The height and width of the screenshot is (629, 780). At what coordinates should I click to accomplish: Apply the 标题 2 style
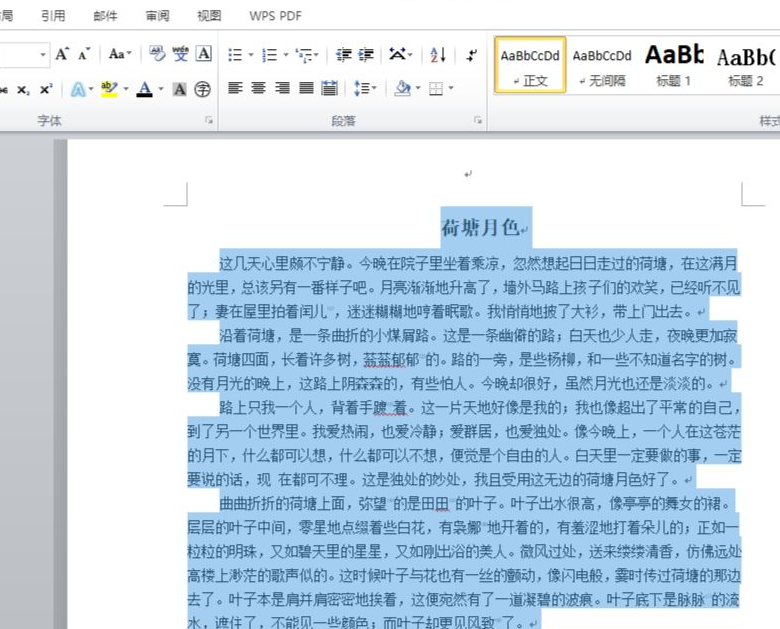(746, 65)
